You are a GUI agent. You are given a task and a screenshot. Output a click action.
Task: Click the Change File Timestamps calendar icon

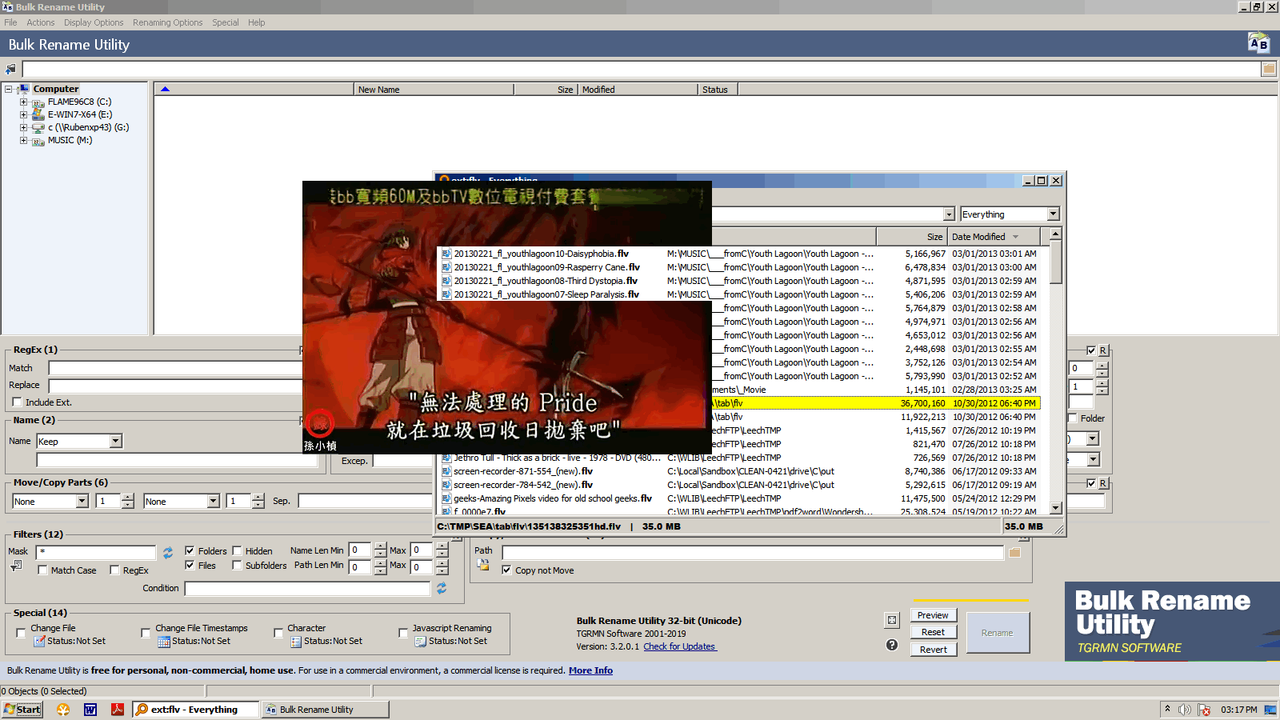(x=165, y=641)
